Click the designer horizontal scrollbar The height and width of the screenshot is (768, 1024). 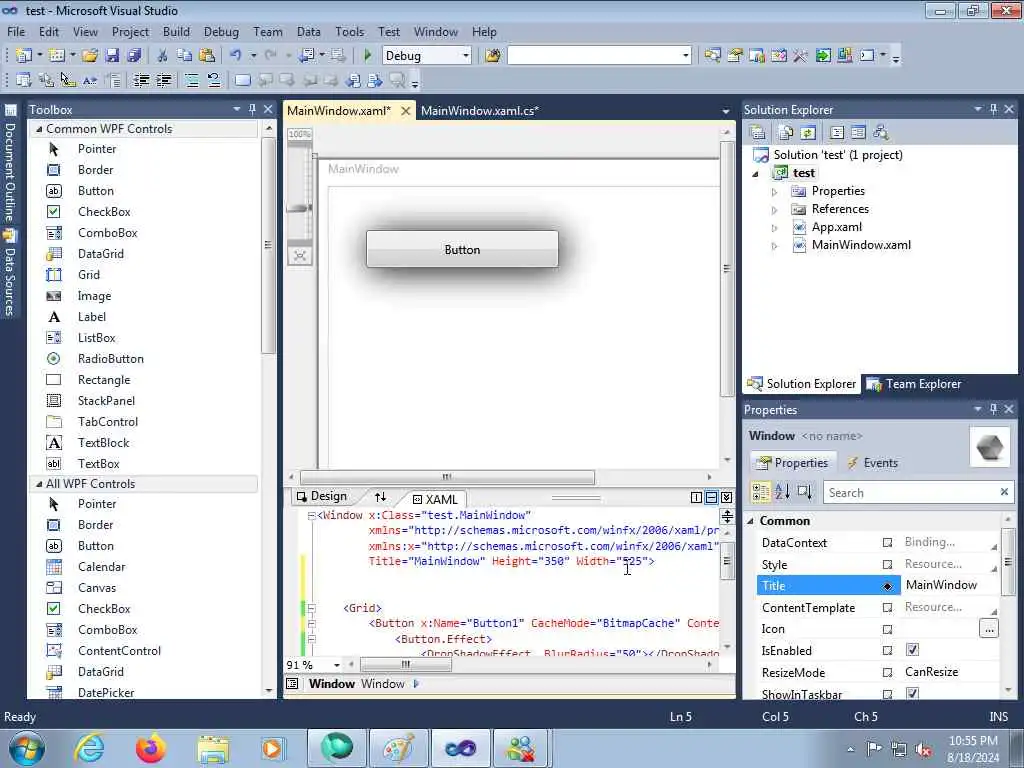pyautogui.click(x=447, y=477)
